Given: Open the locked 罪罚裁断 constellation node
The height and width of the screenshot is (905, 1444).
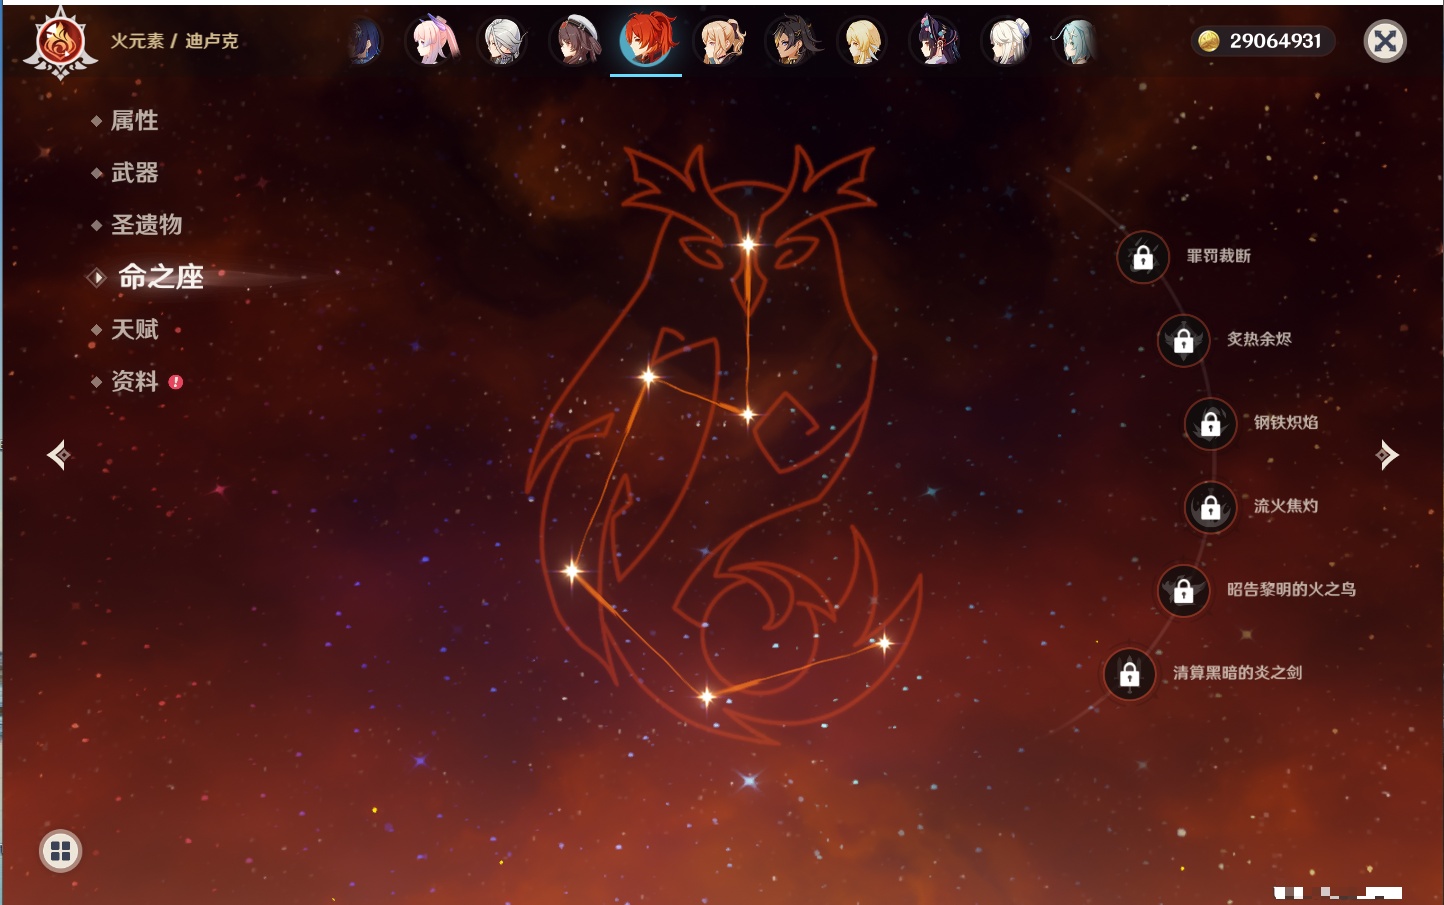Looking at the screenshot, I should click(1143, 258).
